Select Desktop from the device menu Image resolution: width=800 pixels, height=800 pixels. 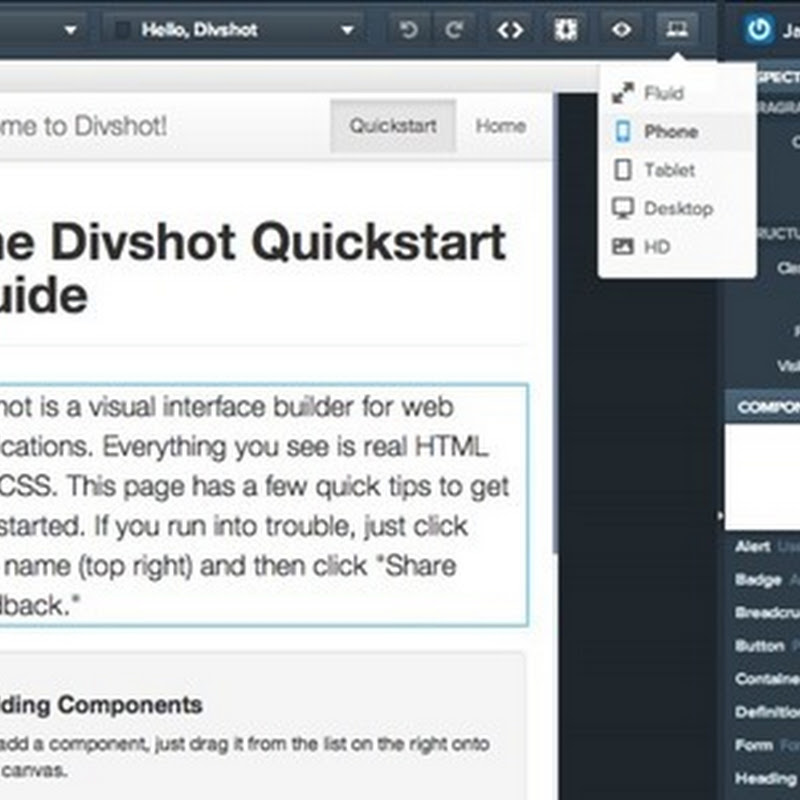coord(677,208)
